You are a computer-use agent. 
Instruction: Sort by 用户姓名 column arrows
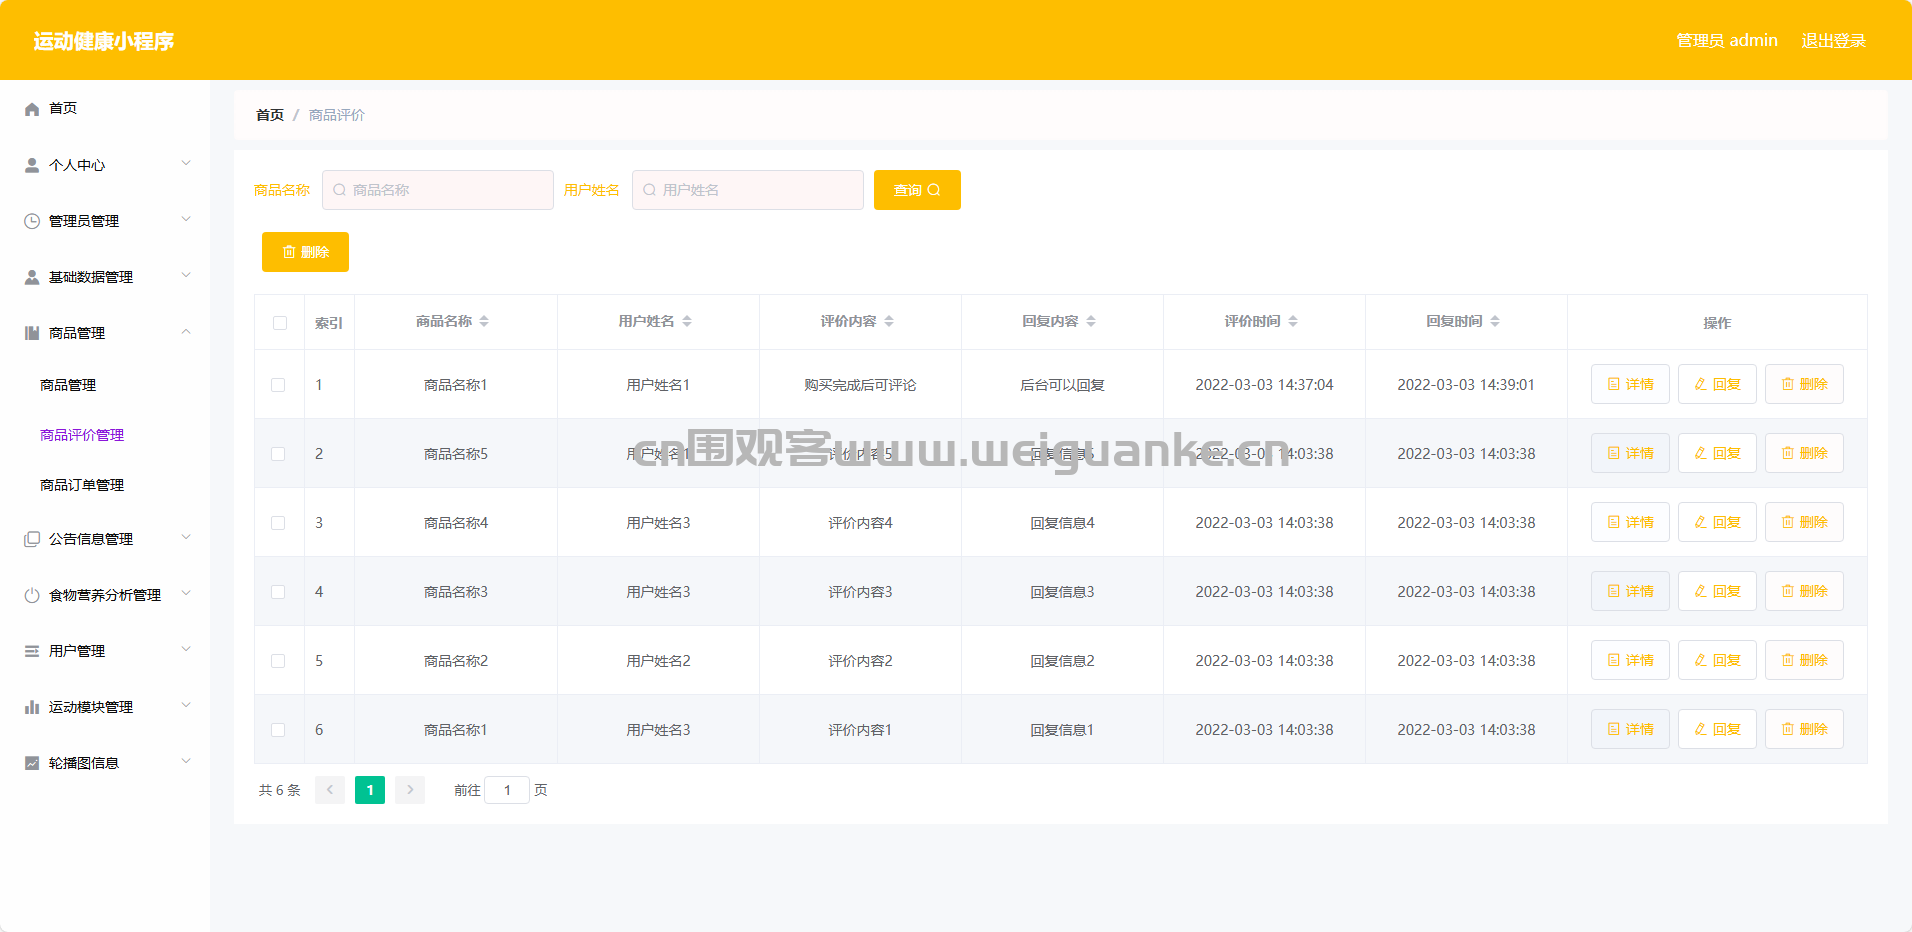[x=687, y=321]
